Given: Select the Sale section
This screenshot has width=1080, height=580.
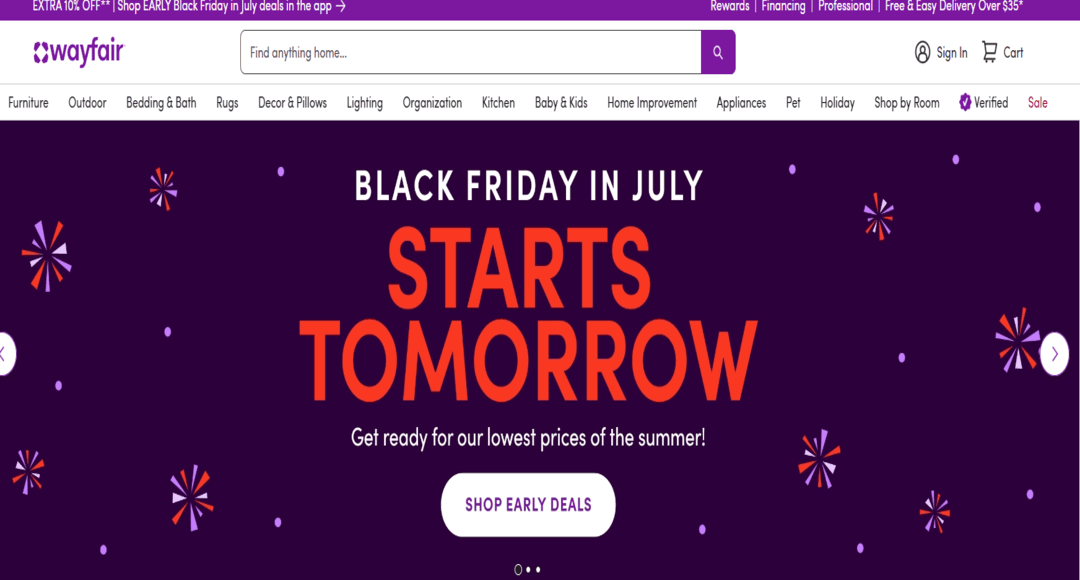Looking at the screenshot, I should tap(1038, 102).
